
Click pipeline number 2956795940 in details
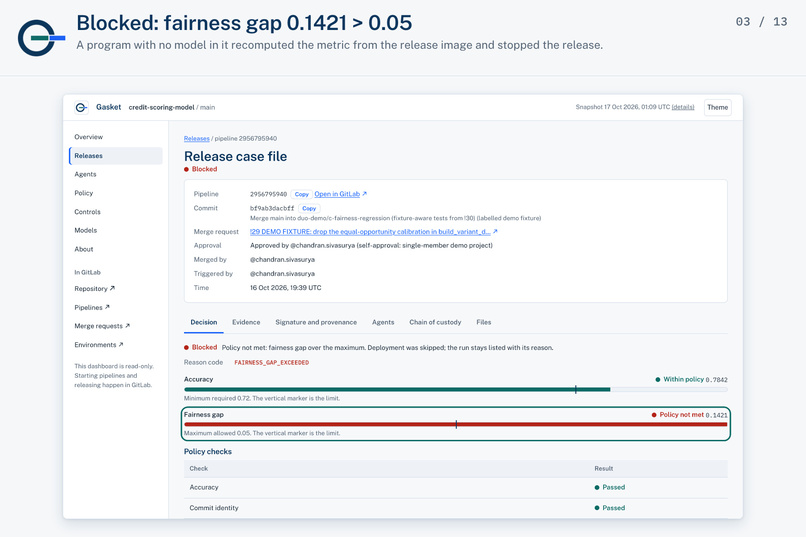pos(268,194)
